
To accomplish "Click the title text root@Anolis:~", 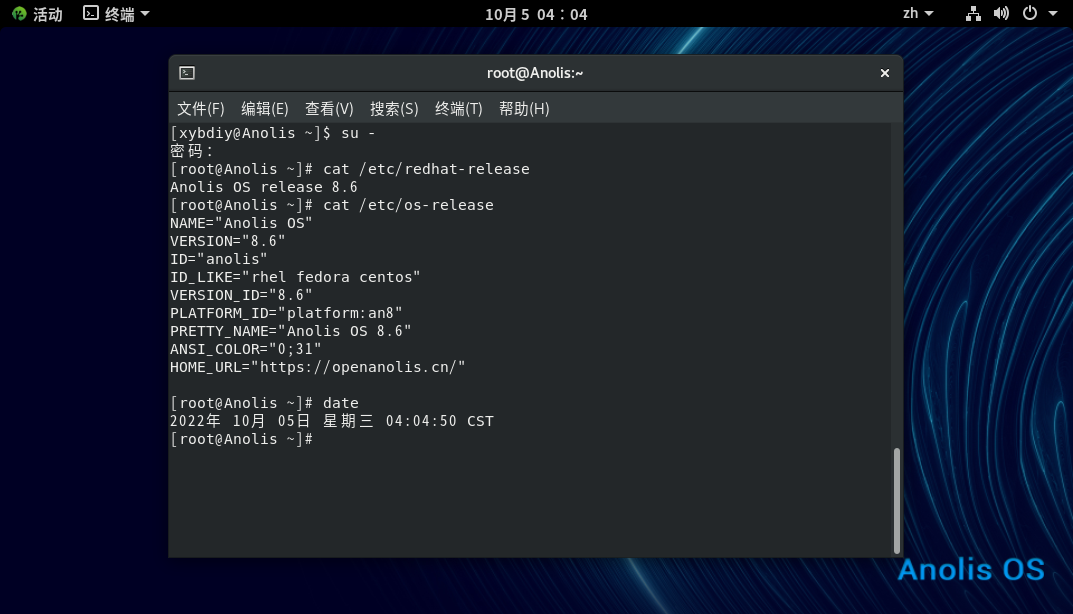I will 535,73.
